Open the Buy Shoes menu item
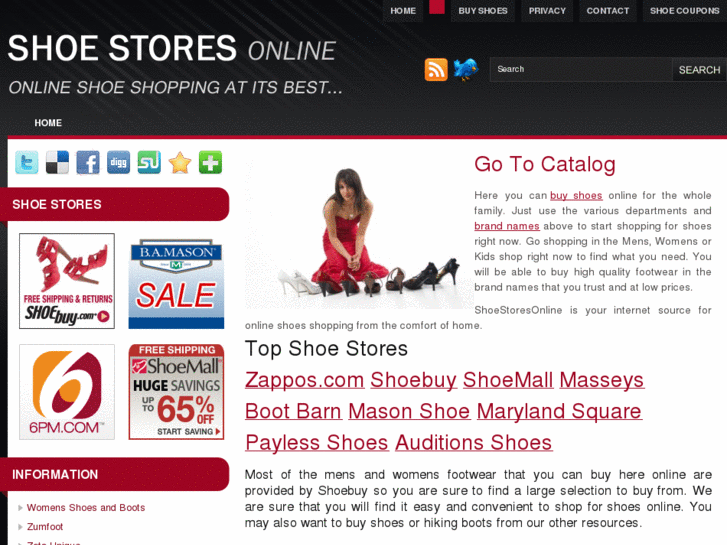 [x=483, y=11]
